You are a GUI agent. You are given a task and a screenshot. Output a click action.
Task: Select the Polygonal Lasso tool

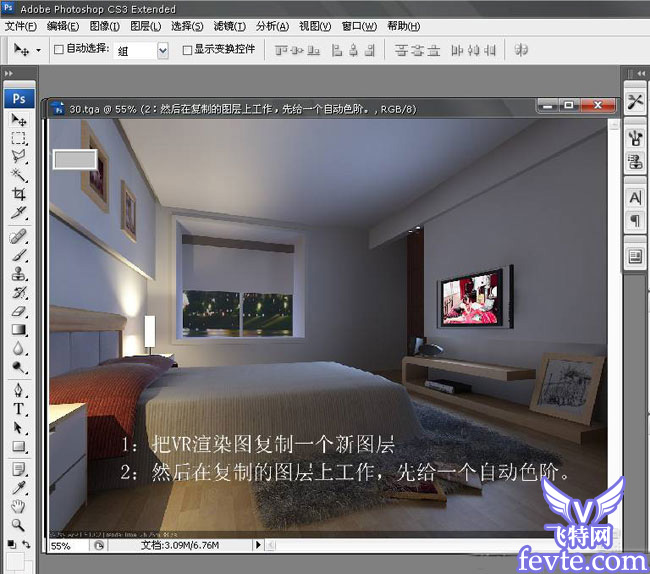(18, 156)
